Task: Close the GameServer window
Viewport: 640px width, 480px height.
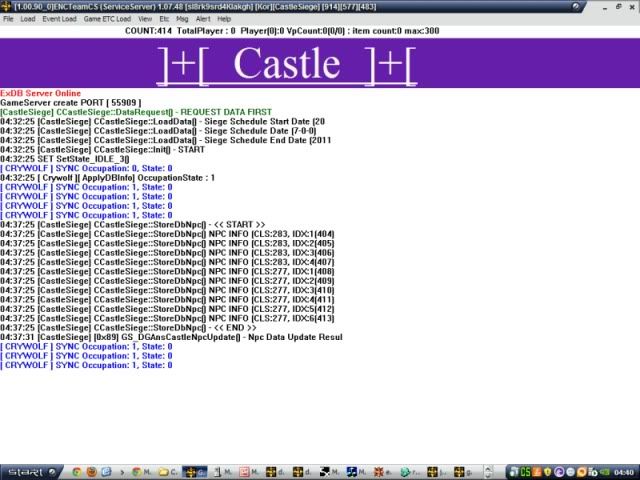Action: tap(631, 6)
